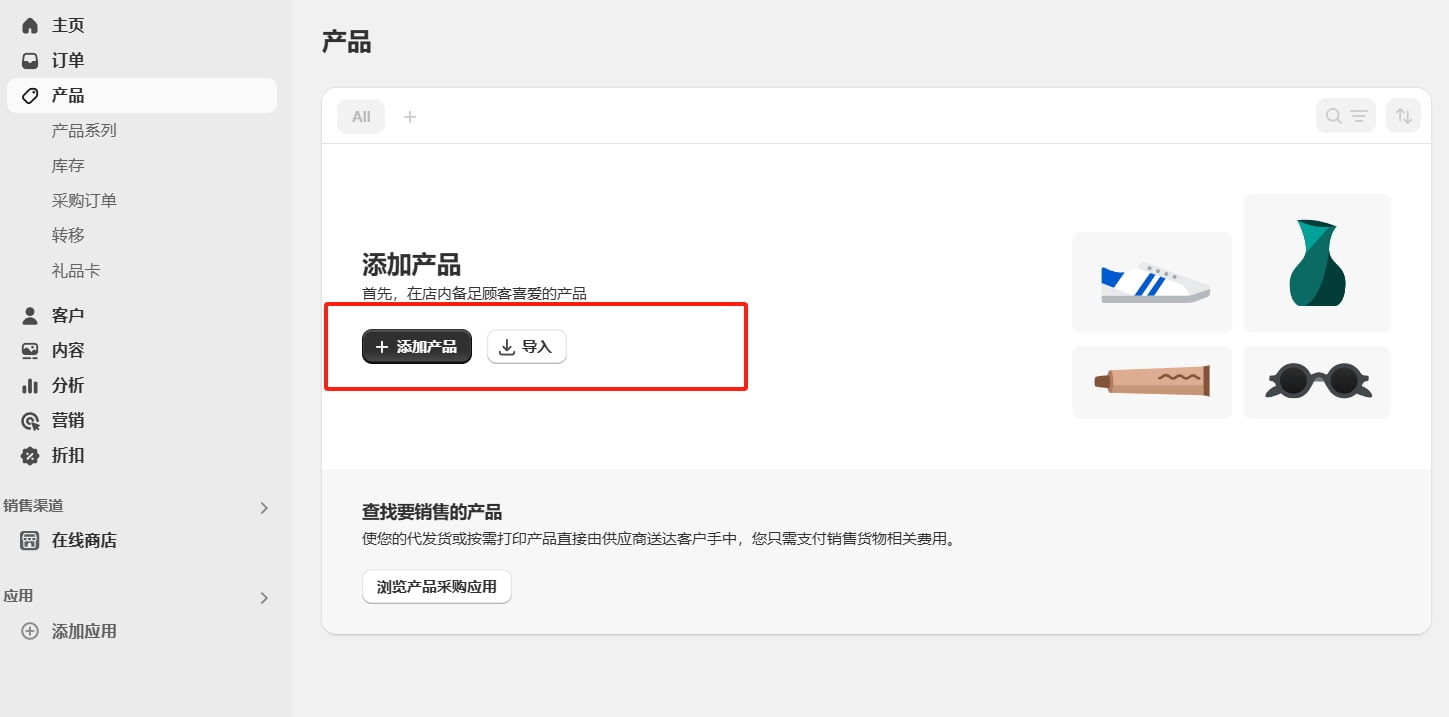Viewport: 1449px width, 717px height.
Task: Open the 主页 home icon
Action: pos(29,24)
